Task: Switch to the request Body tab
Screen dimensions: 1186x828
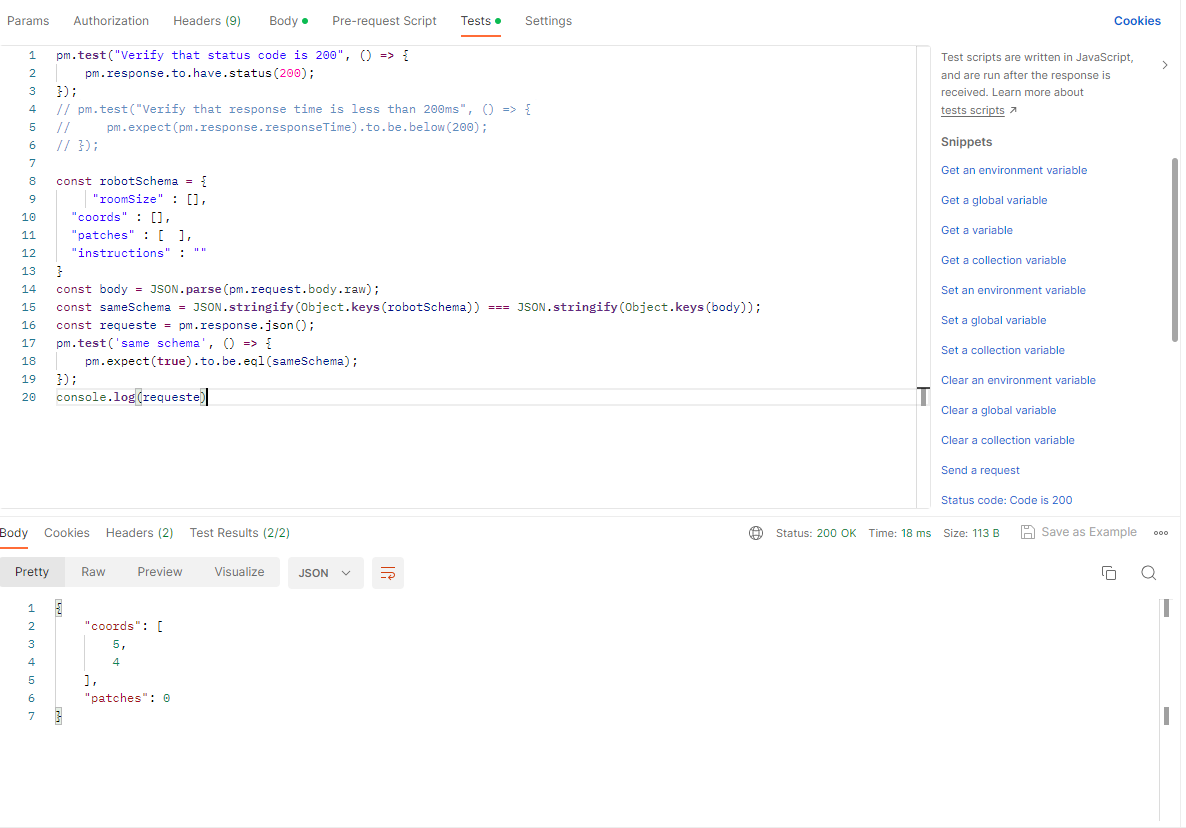Action: point(288,21)
